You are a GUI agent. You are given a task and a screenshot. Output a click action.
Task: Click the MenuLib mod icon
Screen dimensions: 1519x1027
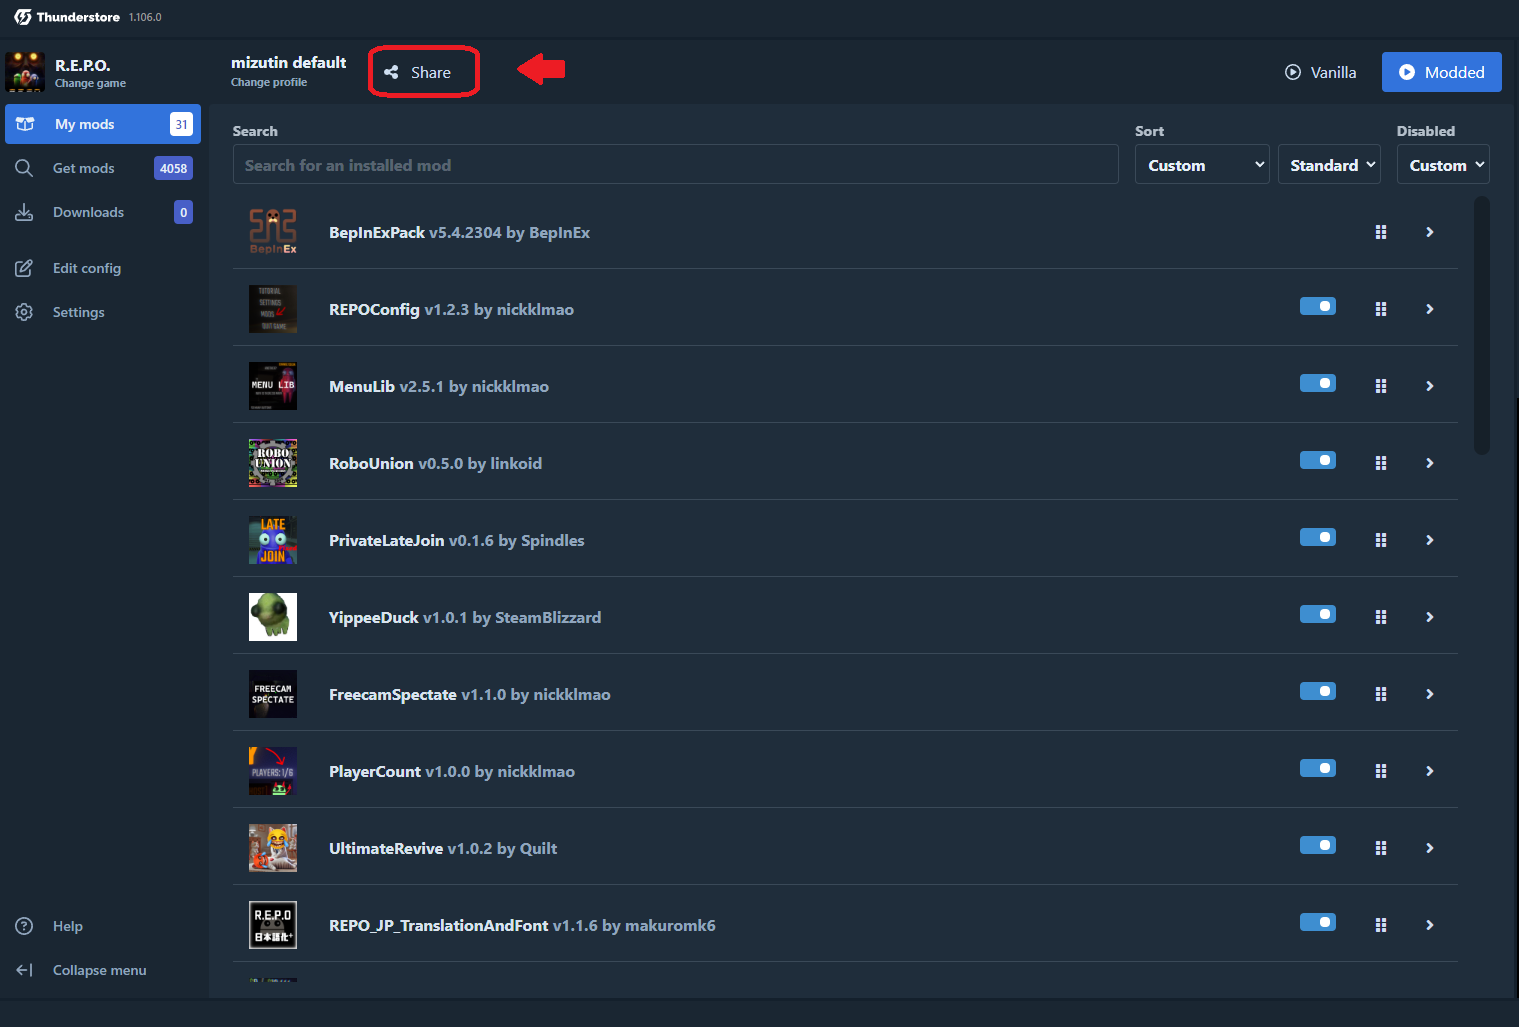(x=273, y=386)
